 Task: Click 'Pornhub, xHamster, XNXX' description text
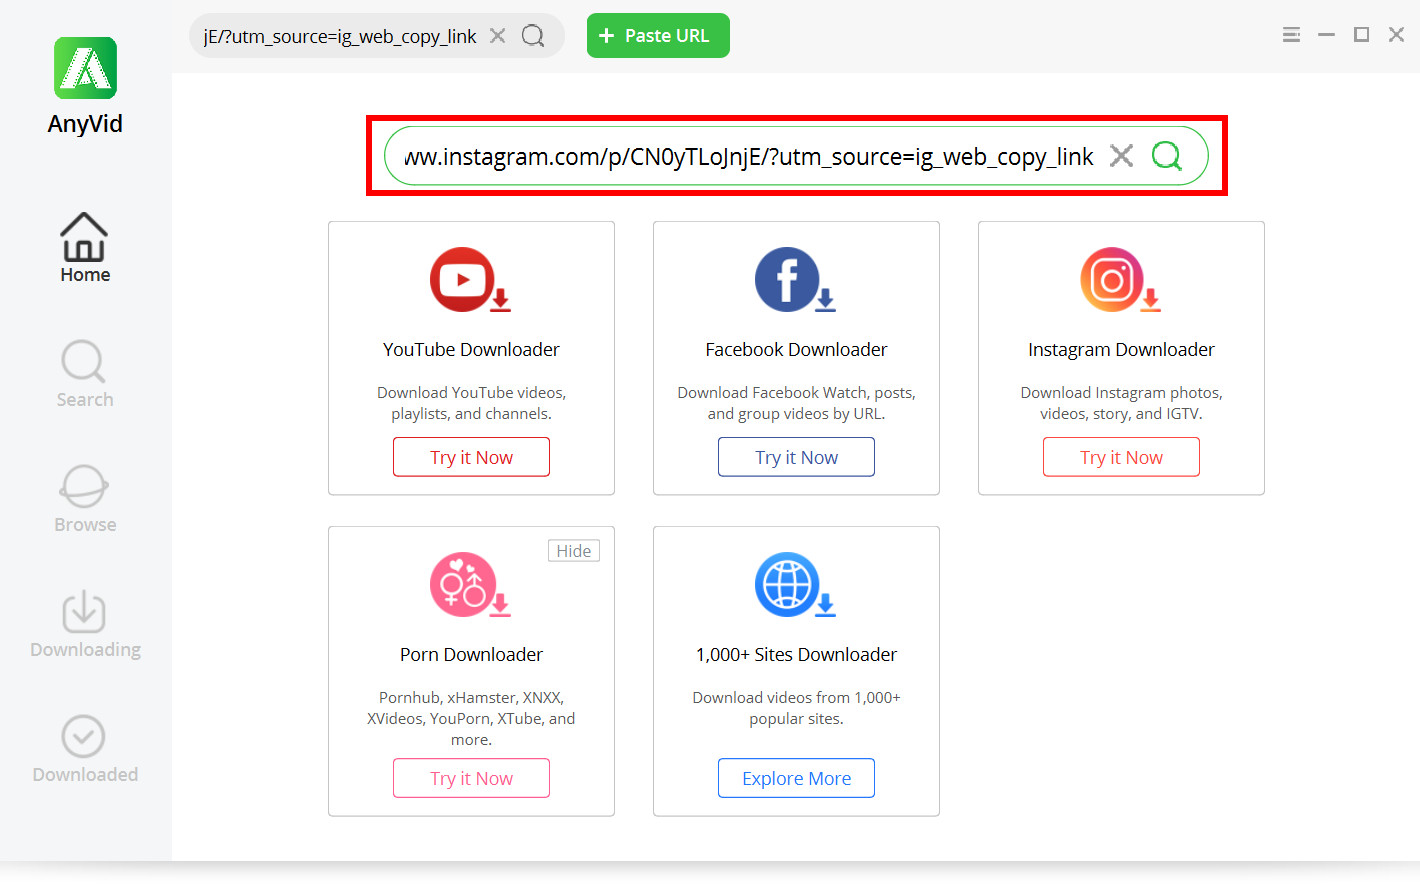click(x=471, y=719)
